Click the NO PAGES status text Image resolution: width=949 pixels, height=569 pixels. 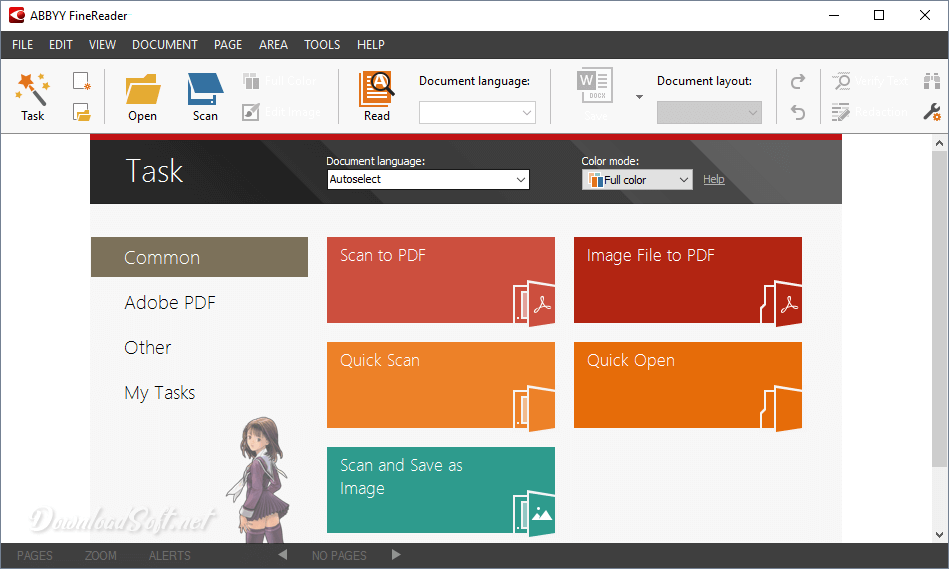tap(339, 555)
